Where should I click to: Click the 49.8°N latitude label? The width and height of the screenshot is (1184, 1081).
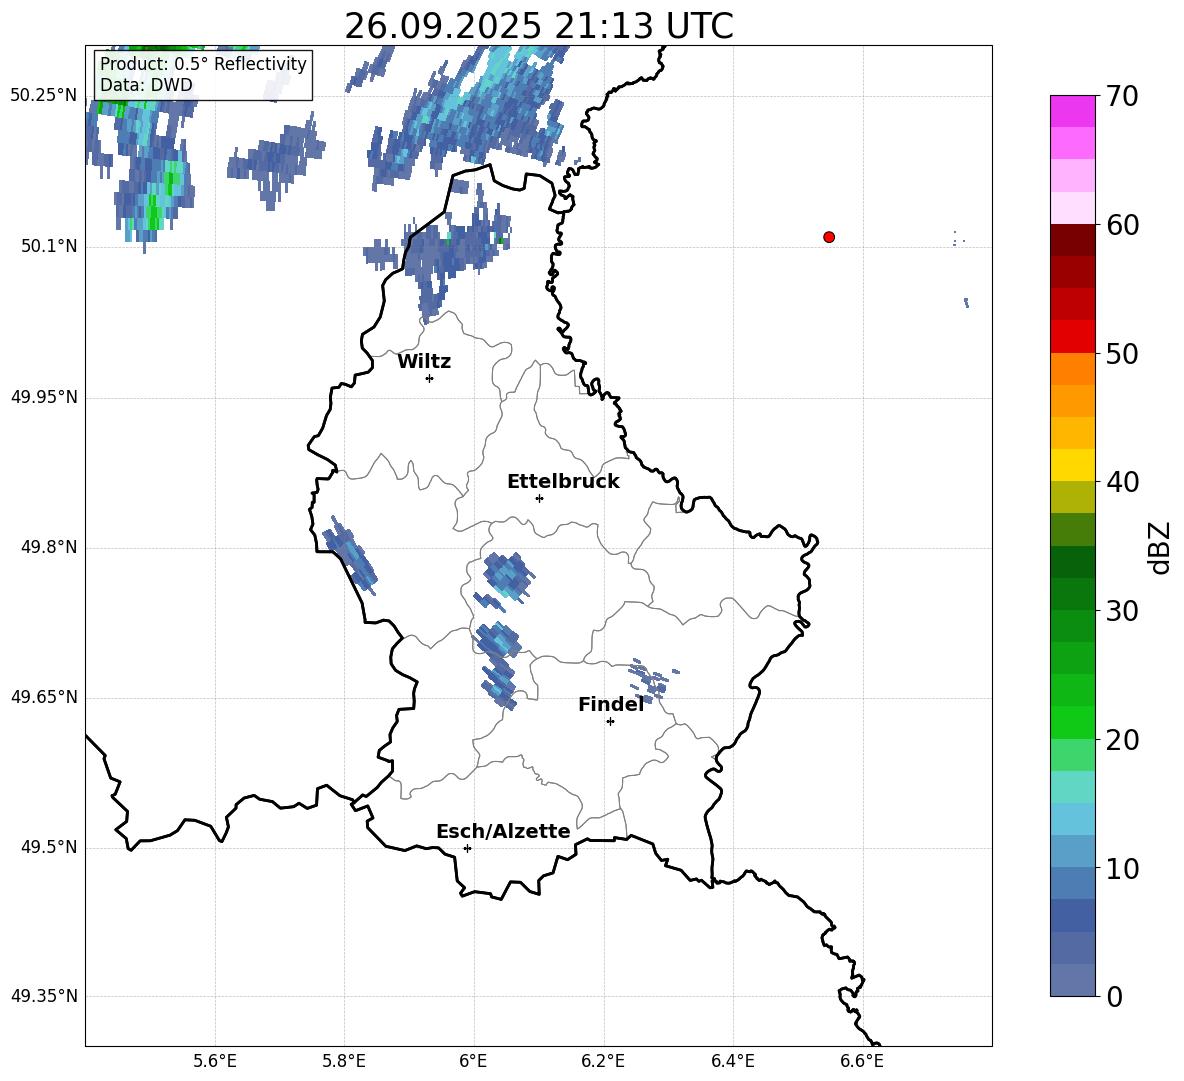click(49, 547)
